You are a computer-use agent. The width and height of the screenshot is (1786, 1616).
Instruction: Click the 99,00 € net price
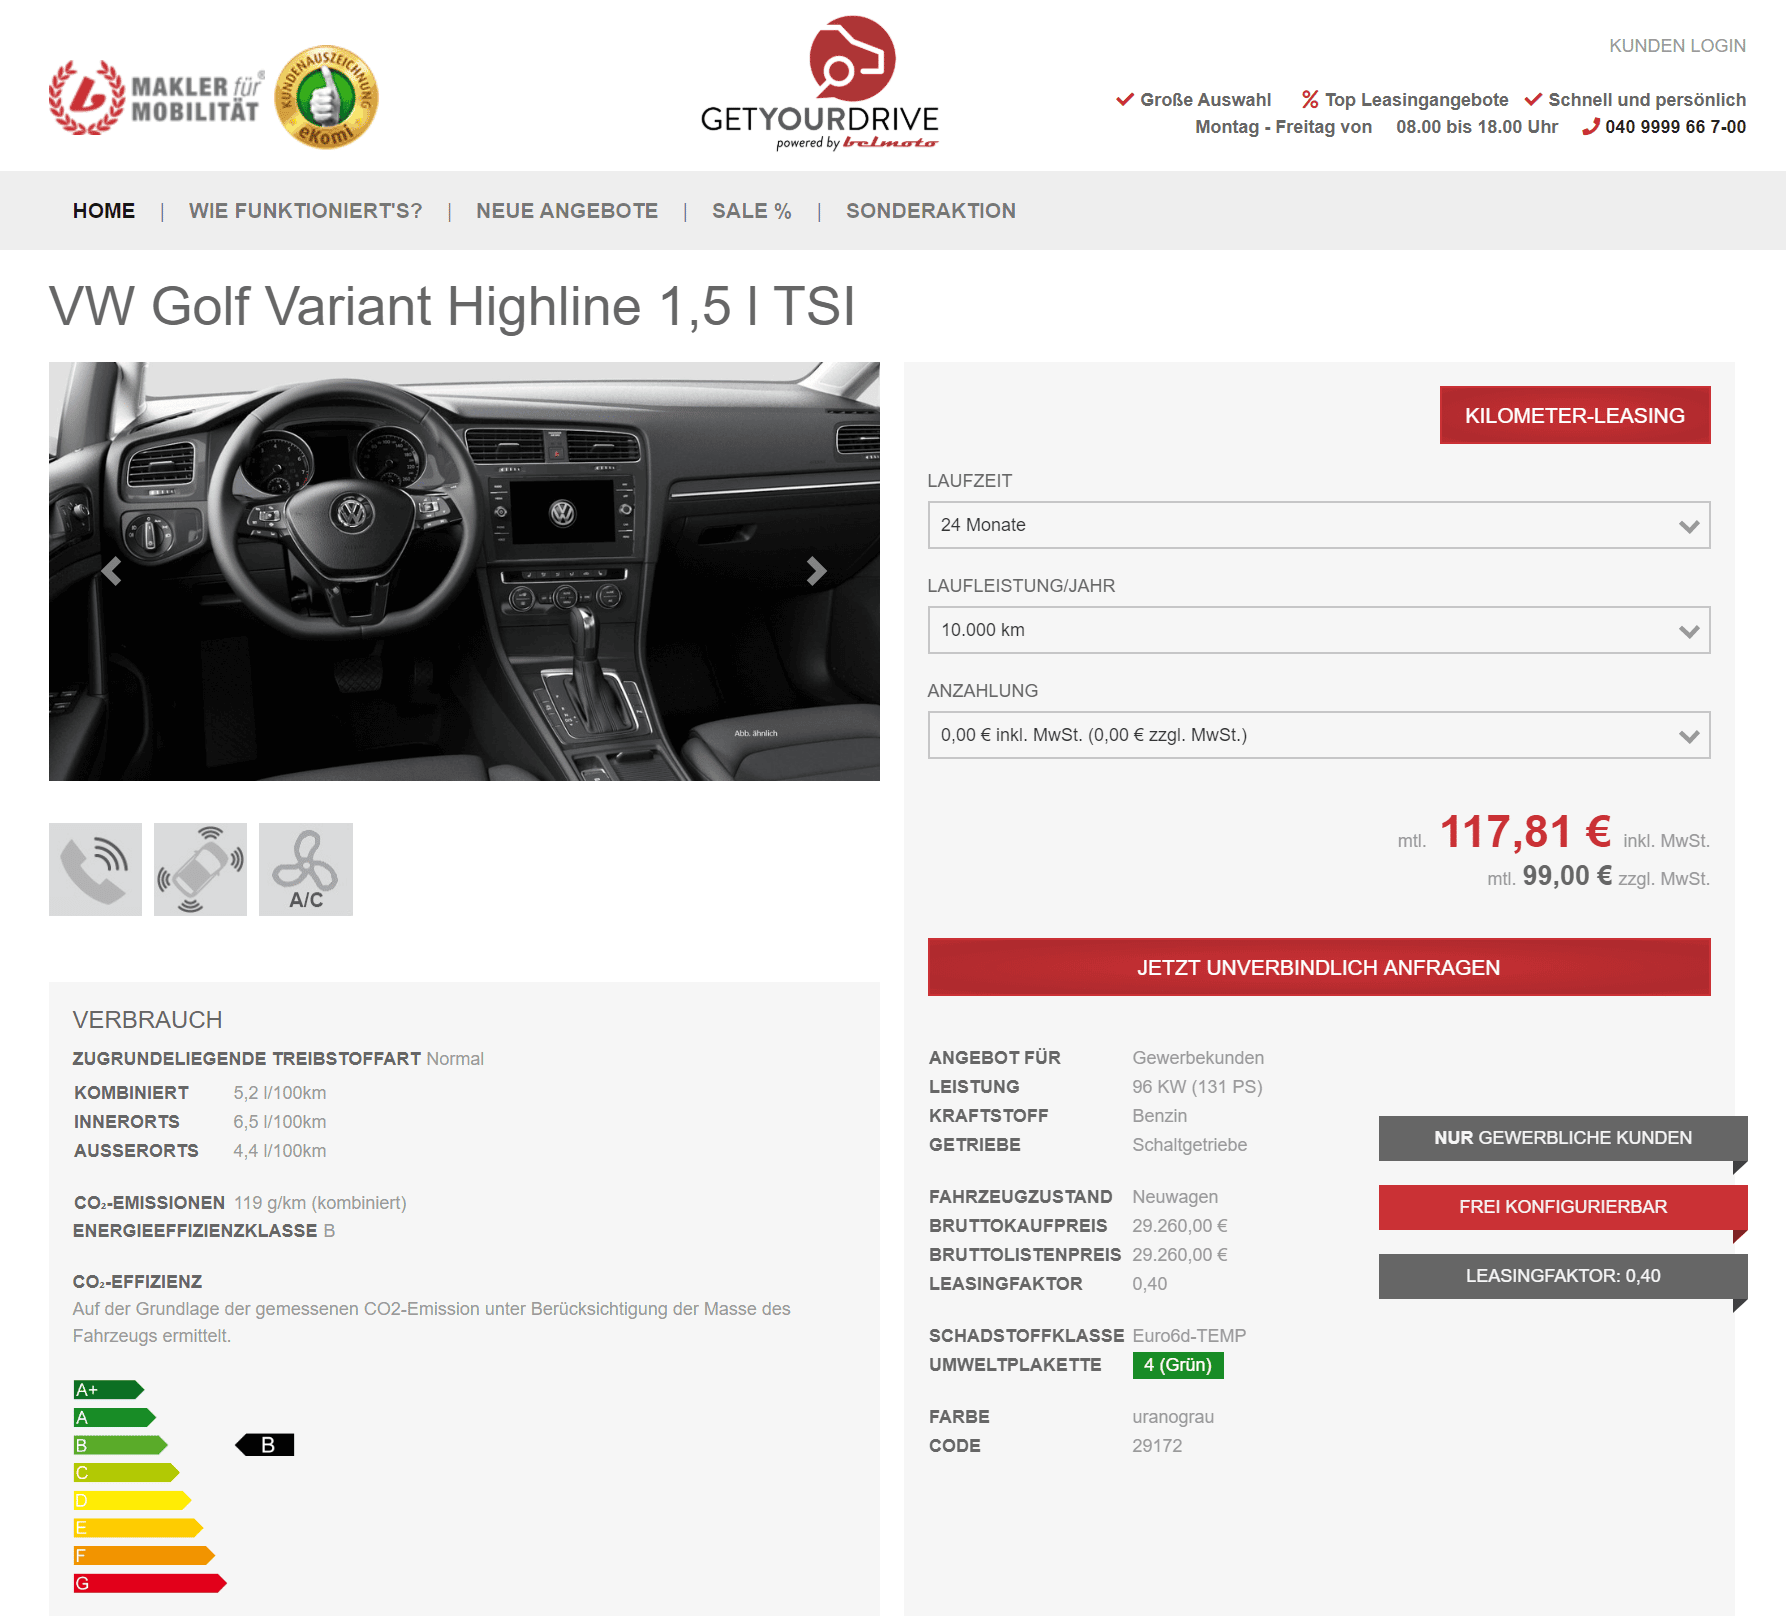click(x=1567, y=876)
